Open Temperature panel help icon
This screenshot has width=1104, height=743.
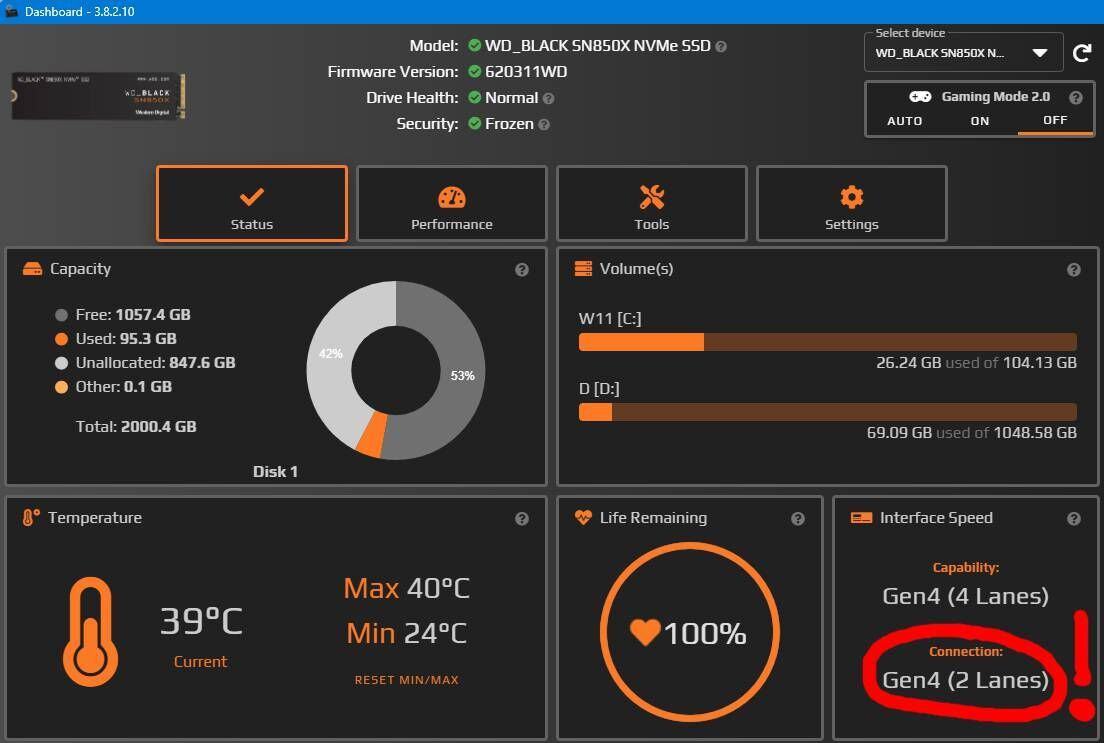tap(522, 519)
